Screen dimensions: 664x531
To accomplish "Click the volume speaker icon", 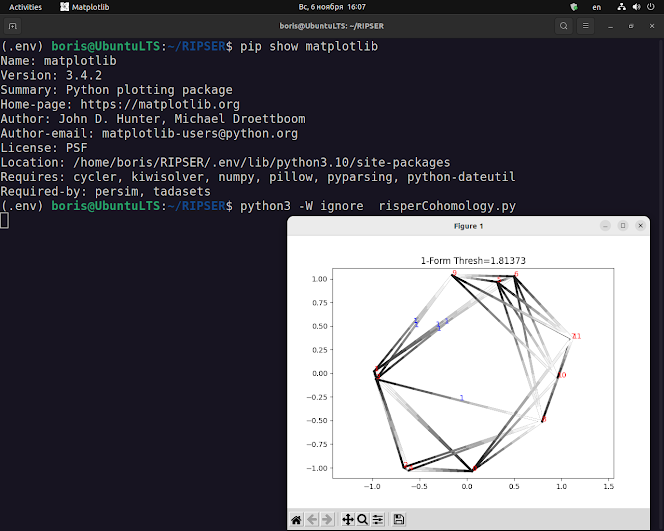I will [636, 7].
